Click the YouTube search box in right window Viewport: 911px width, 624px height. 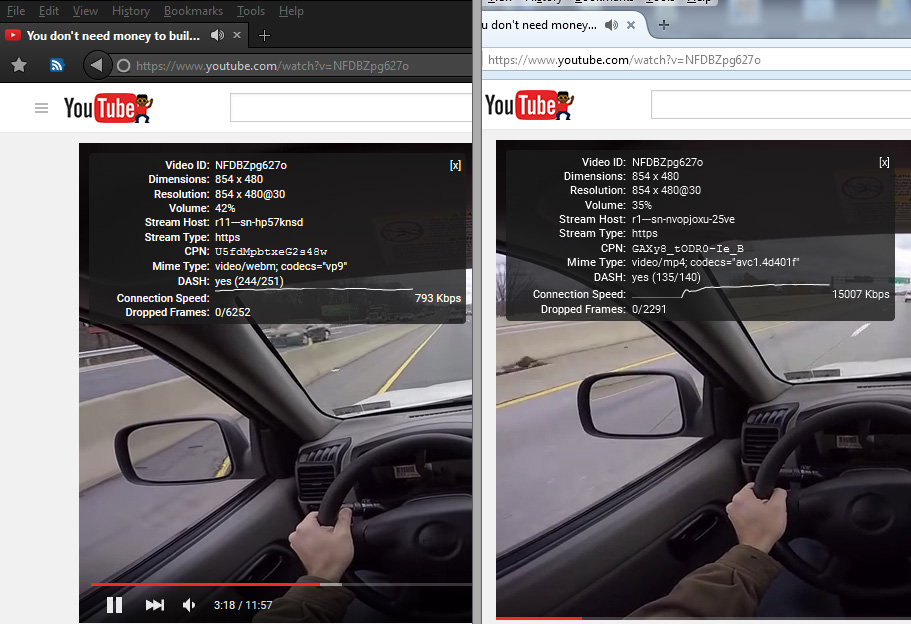coord(781,105)
